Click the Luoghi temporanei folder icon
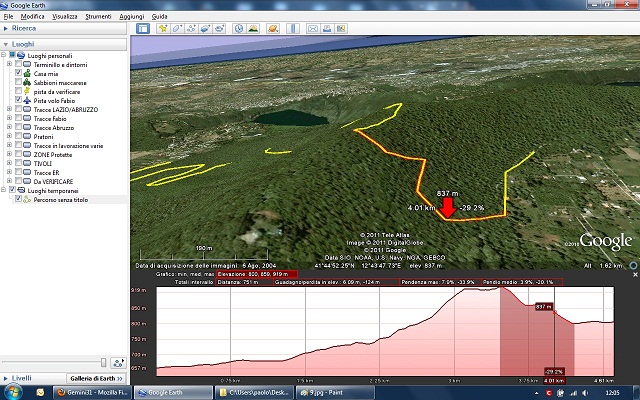This screenshot has width=640, height=400. (21, 191)
